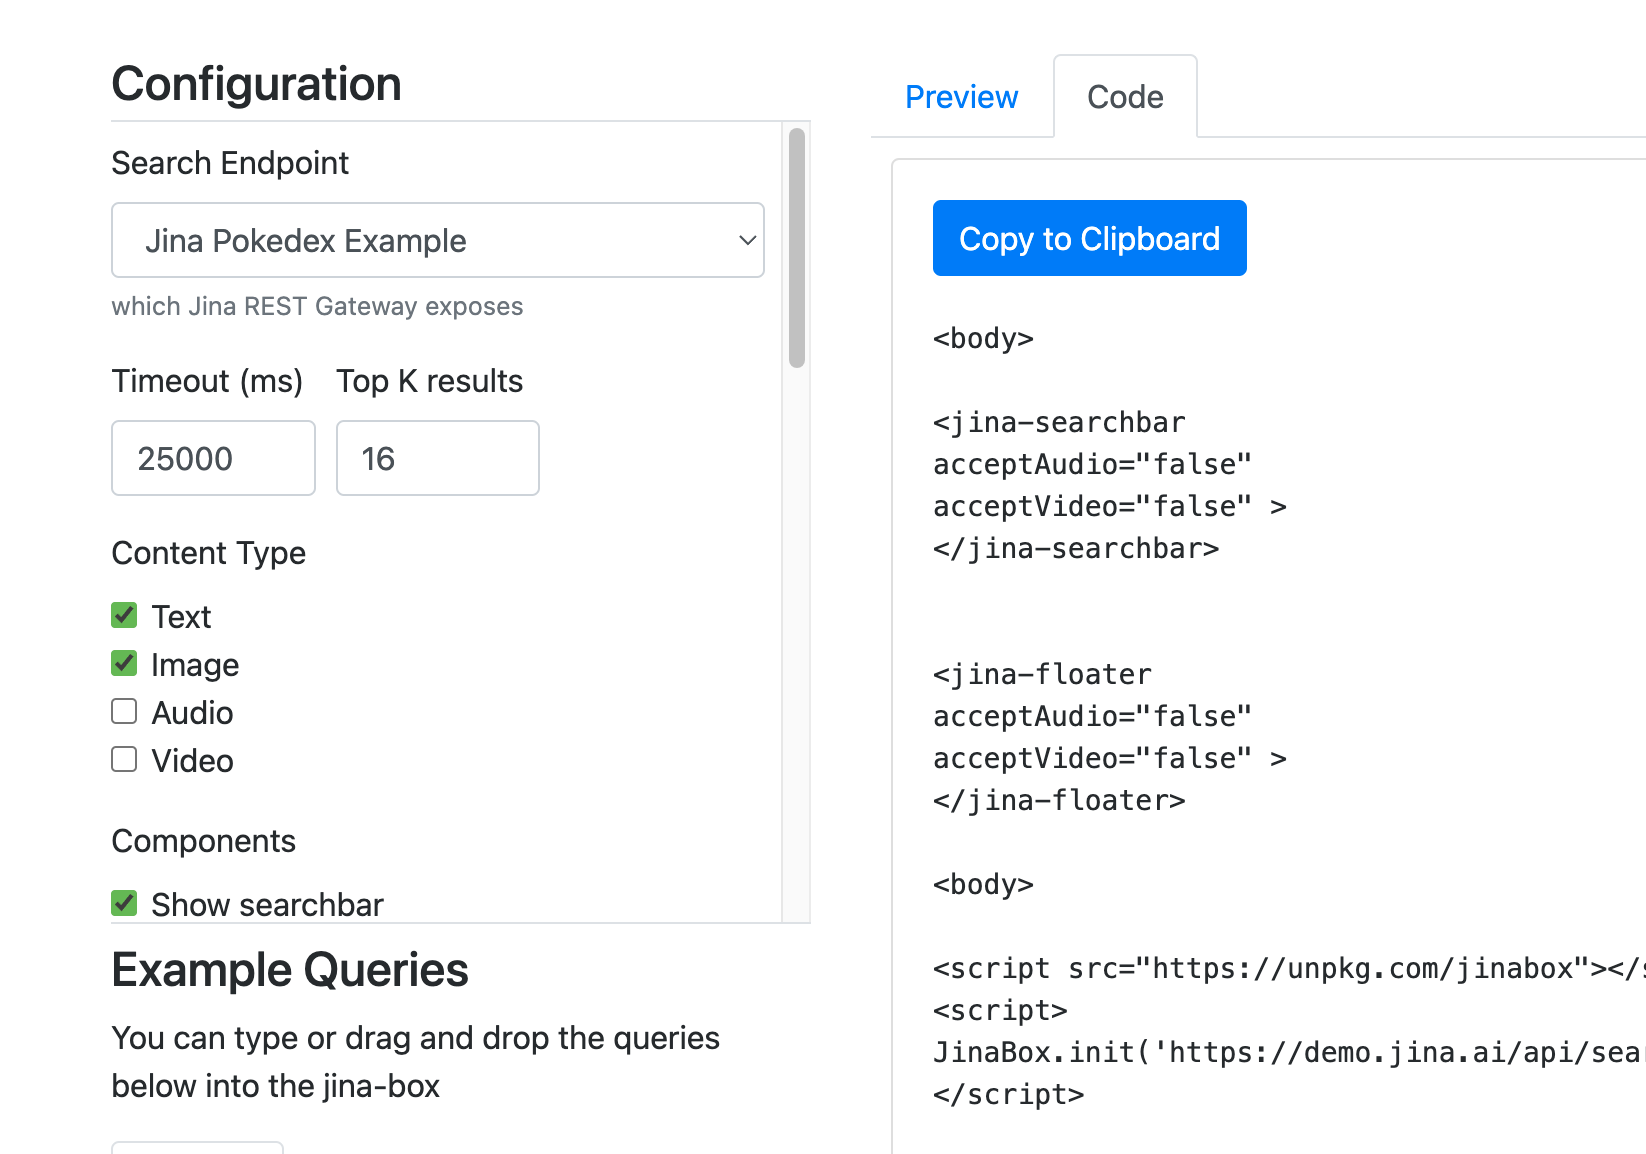Choose a different endpoint from Jina Pokedex Example

[x=437, y=240]
